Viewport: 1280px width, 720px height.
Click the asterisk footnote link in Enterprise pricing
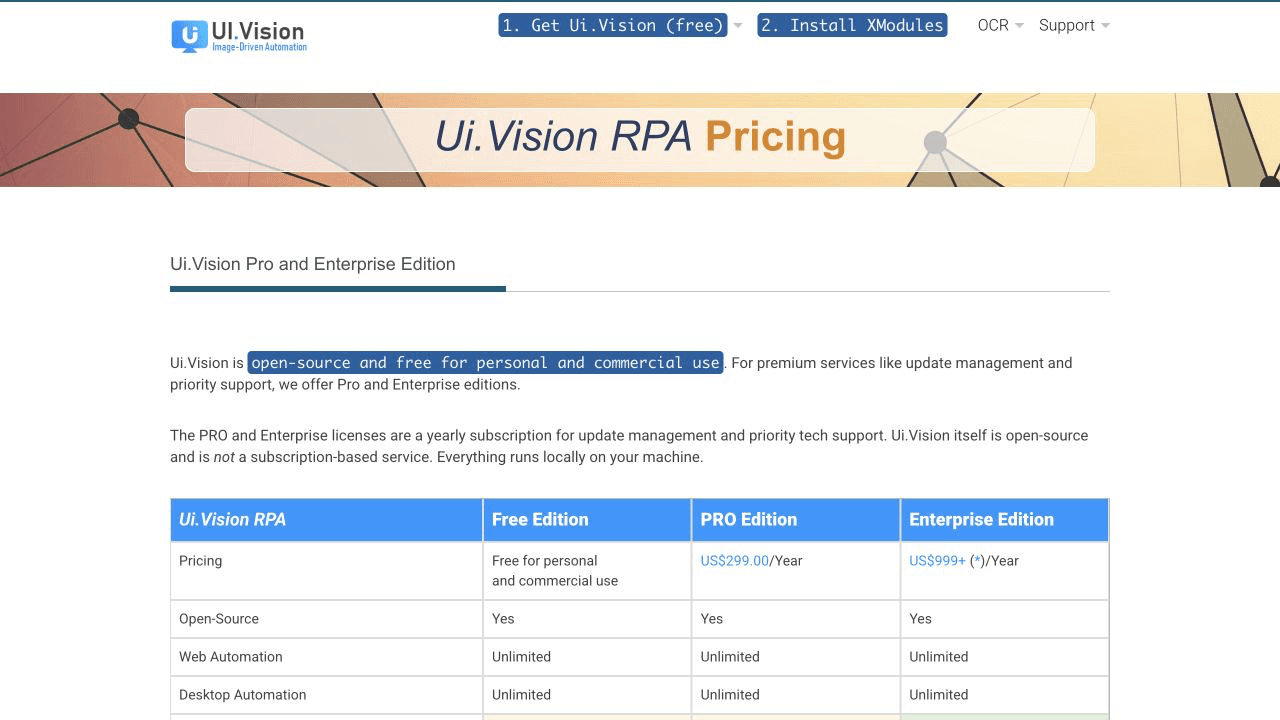coord(977,561)
